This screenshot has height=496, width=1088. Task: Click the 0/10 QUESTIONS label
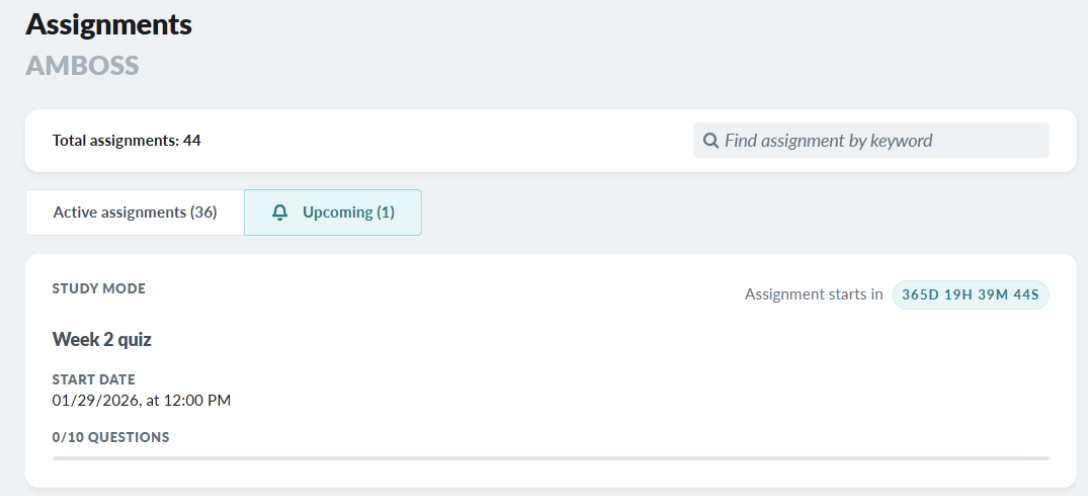coord(111,437)
